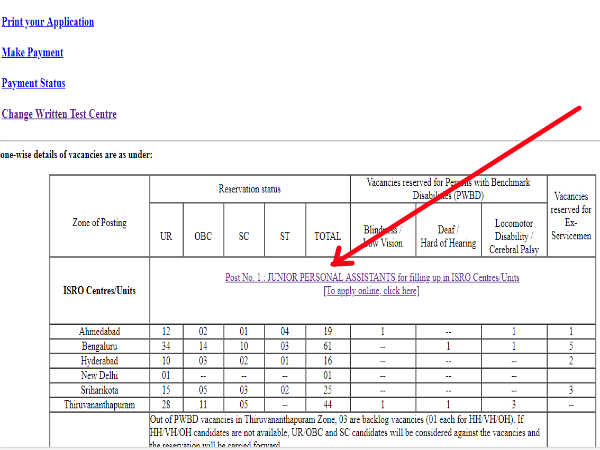Click the Thiruvananthapuram row label

(99, 405)
